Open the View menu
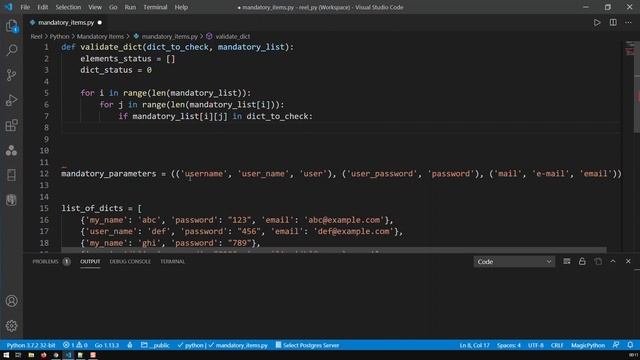The height and width of the screenshot is (360, 640). coord(95,7)
